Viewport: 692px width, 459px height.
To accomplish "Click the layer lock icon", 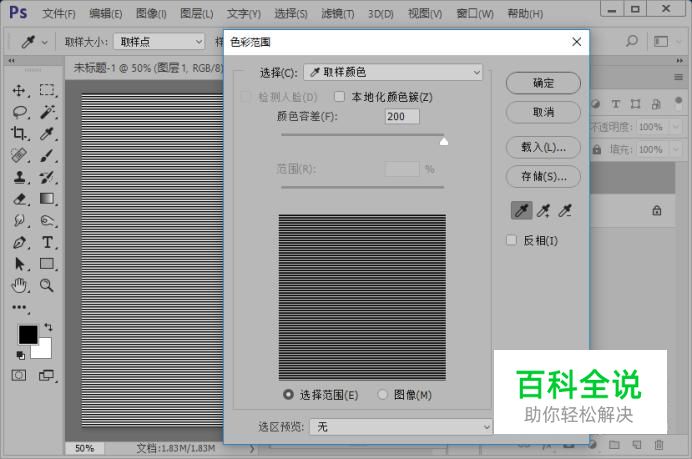I will [657, 211].
